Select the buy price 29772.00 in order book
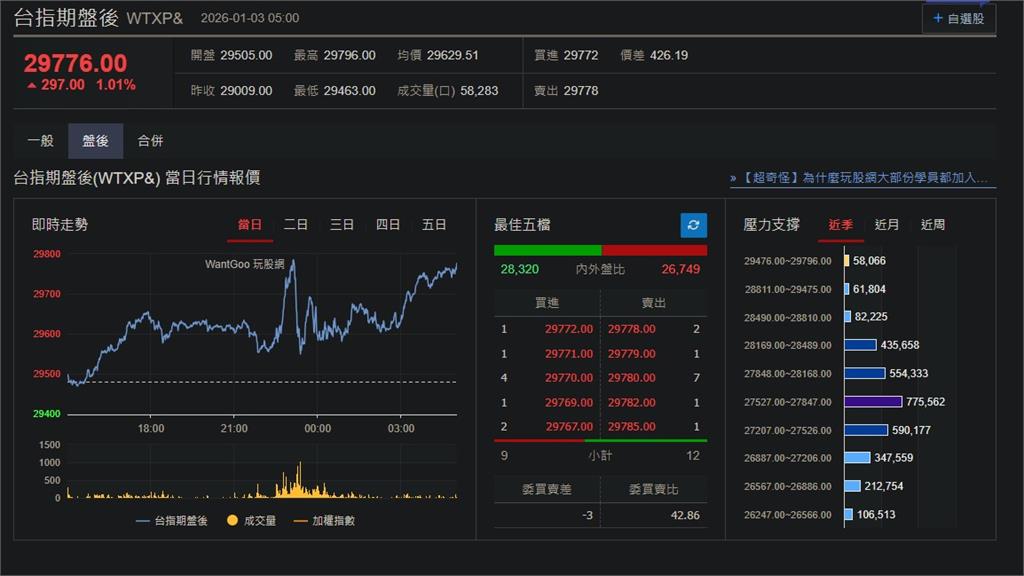The width and height of the screenshot is (1024, 576). [570, 329]
